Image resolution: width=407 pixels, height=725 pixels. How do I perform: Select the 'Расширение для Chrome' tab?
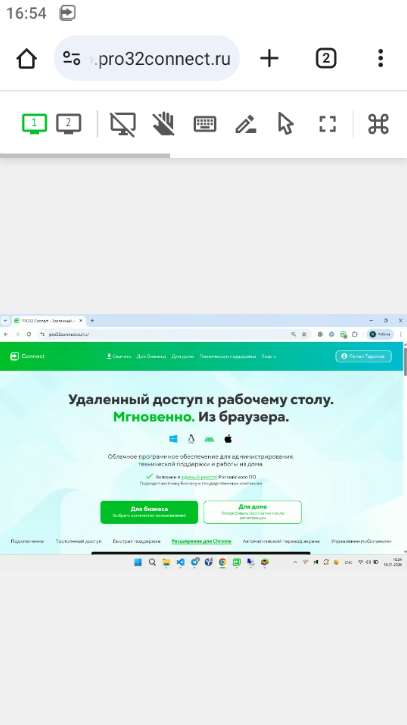pos(201,541)
